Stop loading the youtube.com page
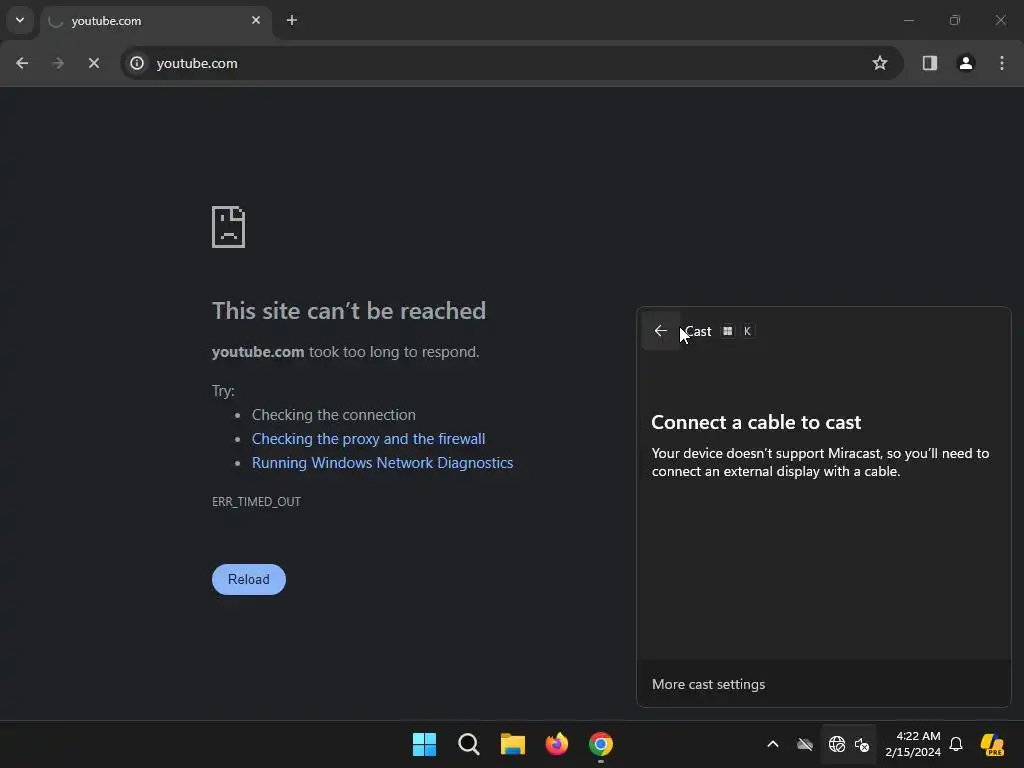Screen dimensions: 1024x768 (x=93, y=63)
